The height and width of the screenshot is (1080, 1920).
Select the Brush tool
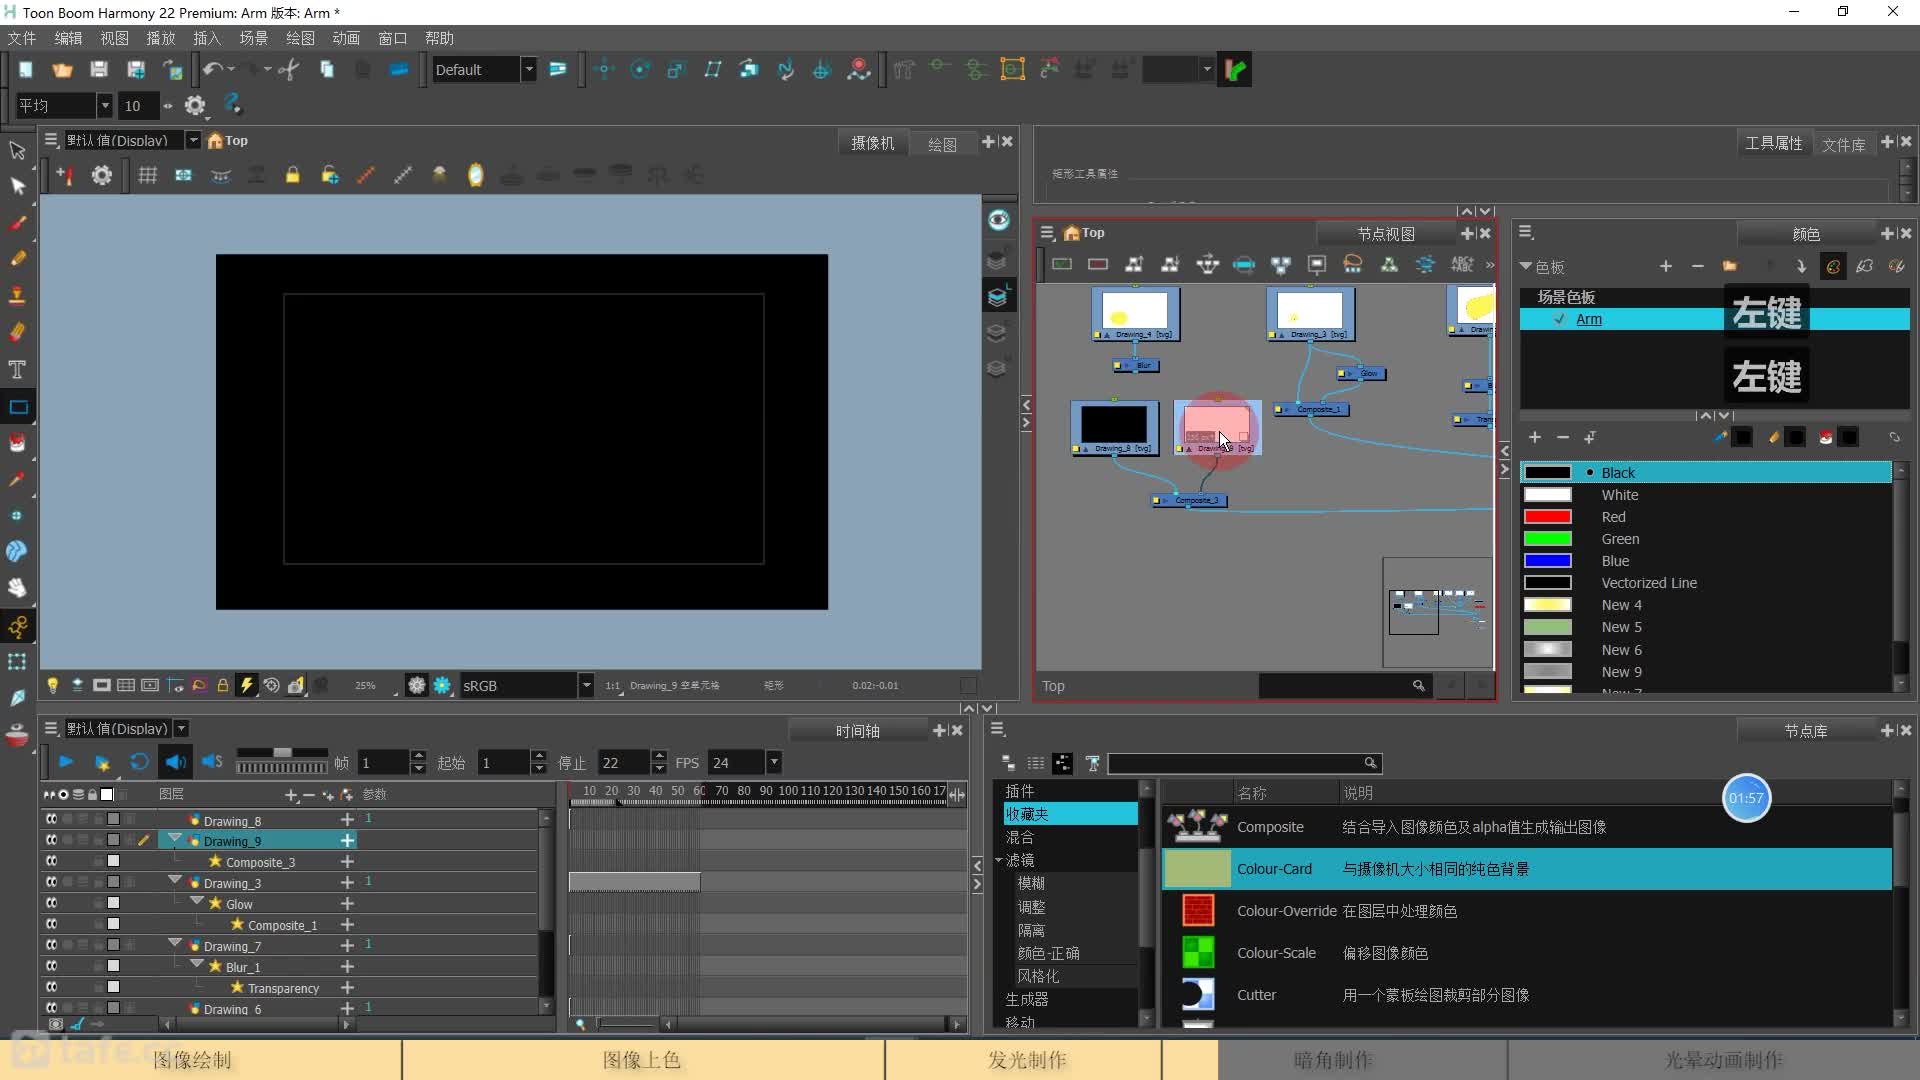click(x=17, y=222)
